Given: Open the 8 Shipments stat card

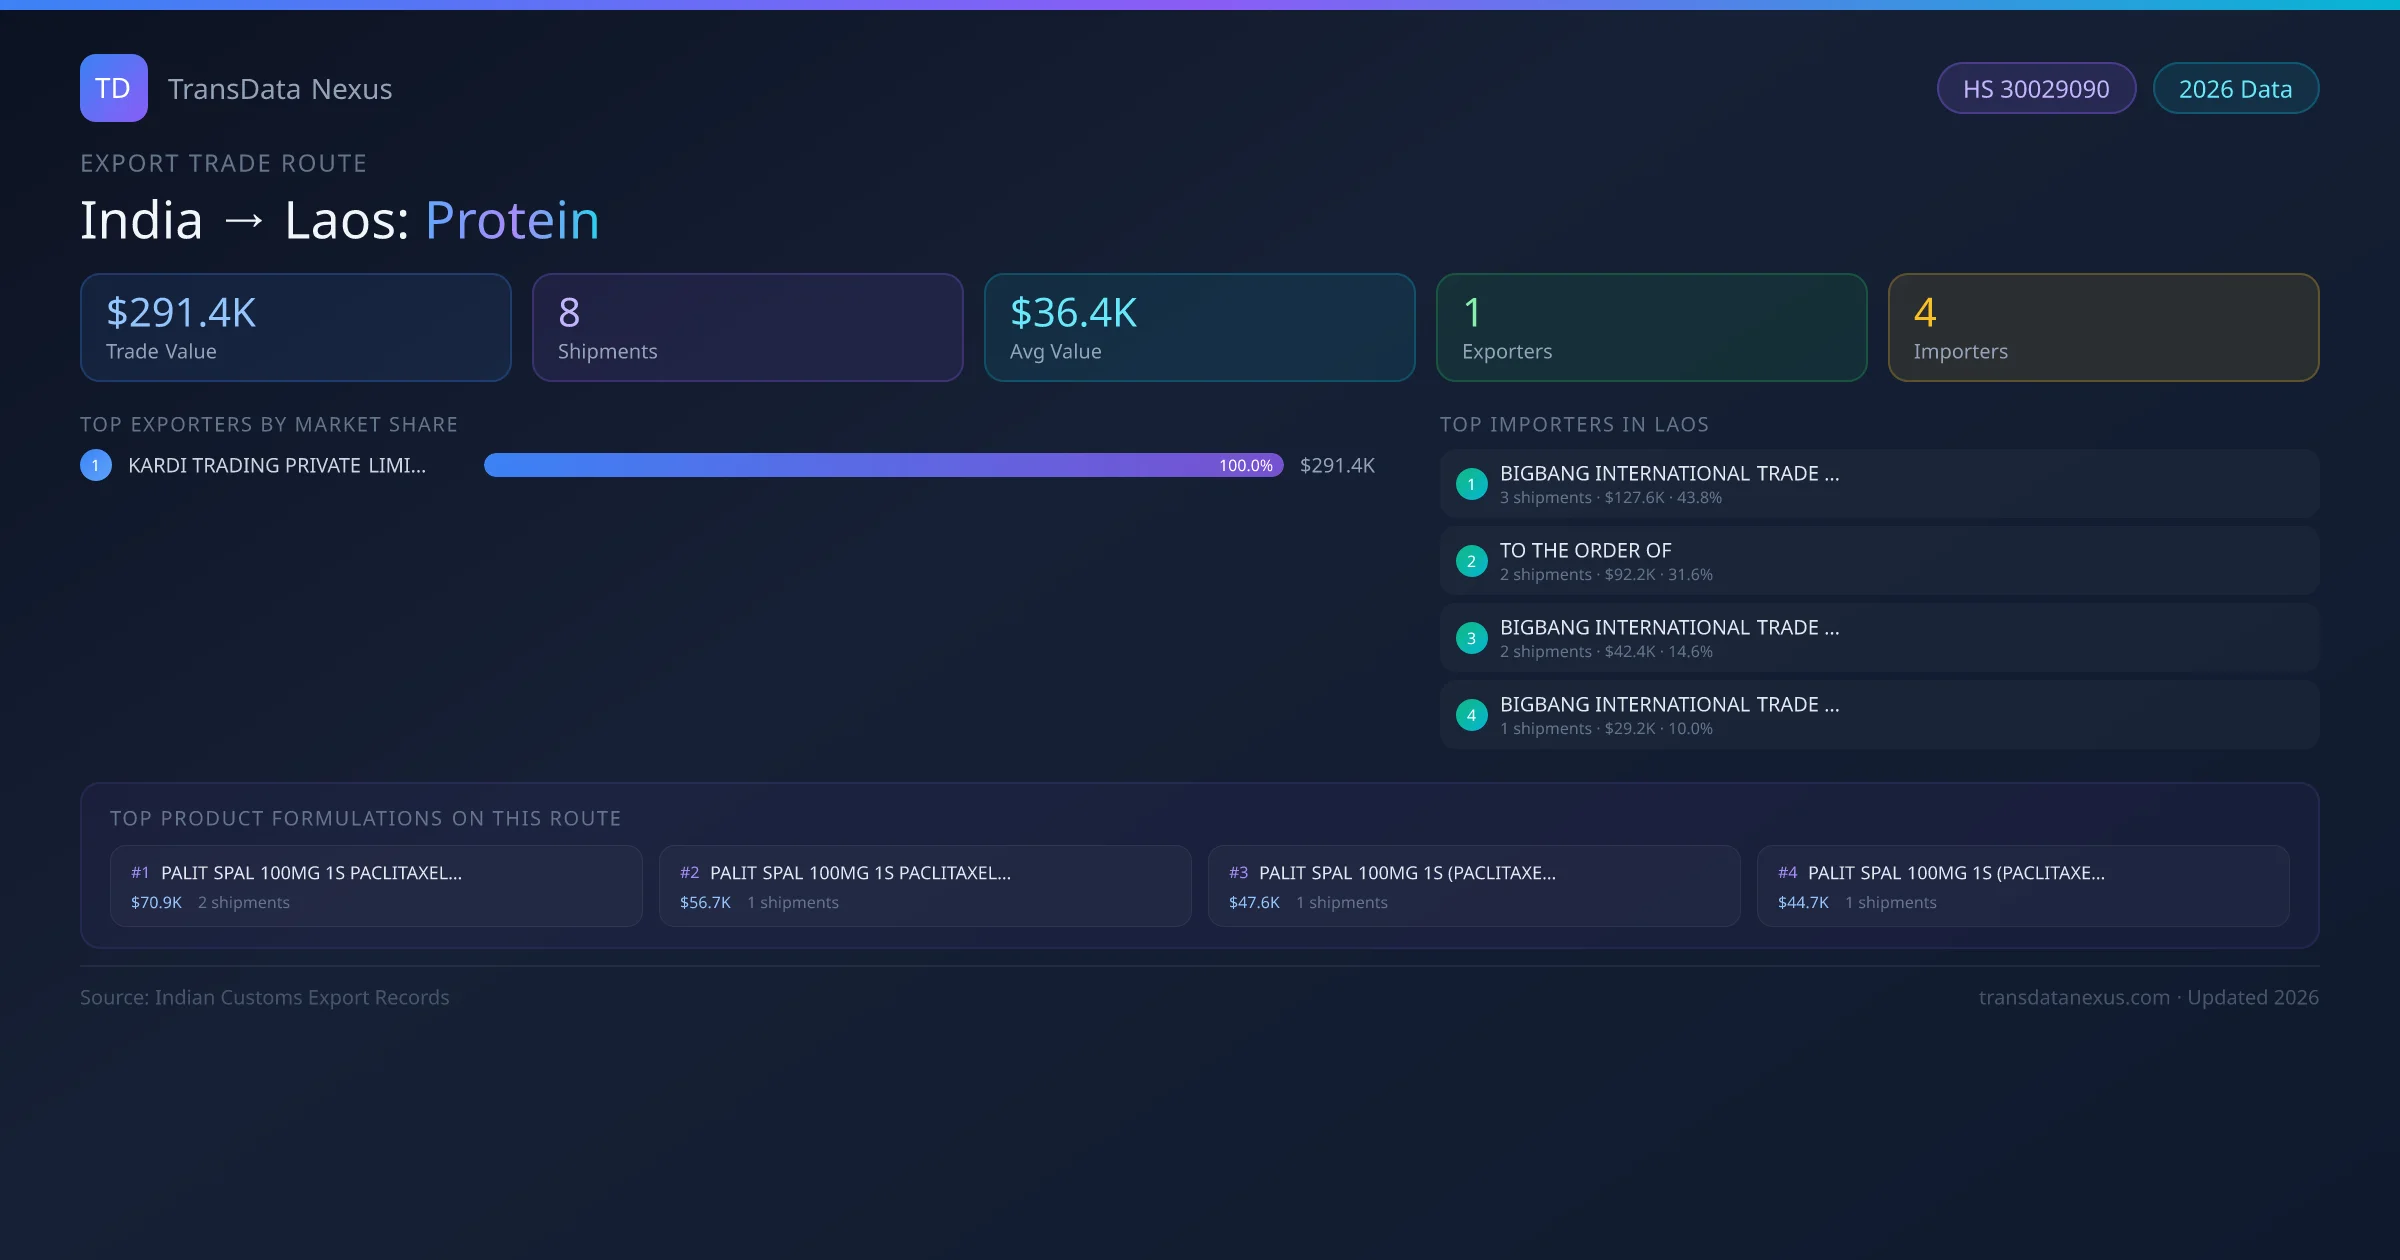Looking at the screenshot, I should (x=748, y=328).
